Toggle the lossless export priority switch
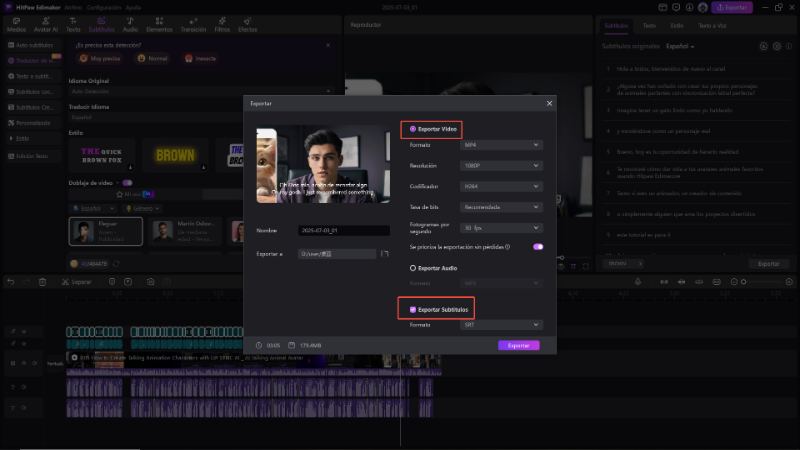 point(538,246)
